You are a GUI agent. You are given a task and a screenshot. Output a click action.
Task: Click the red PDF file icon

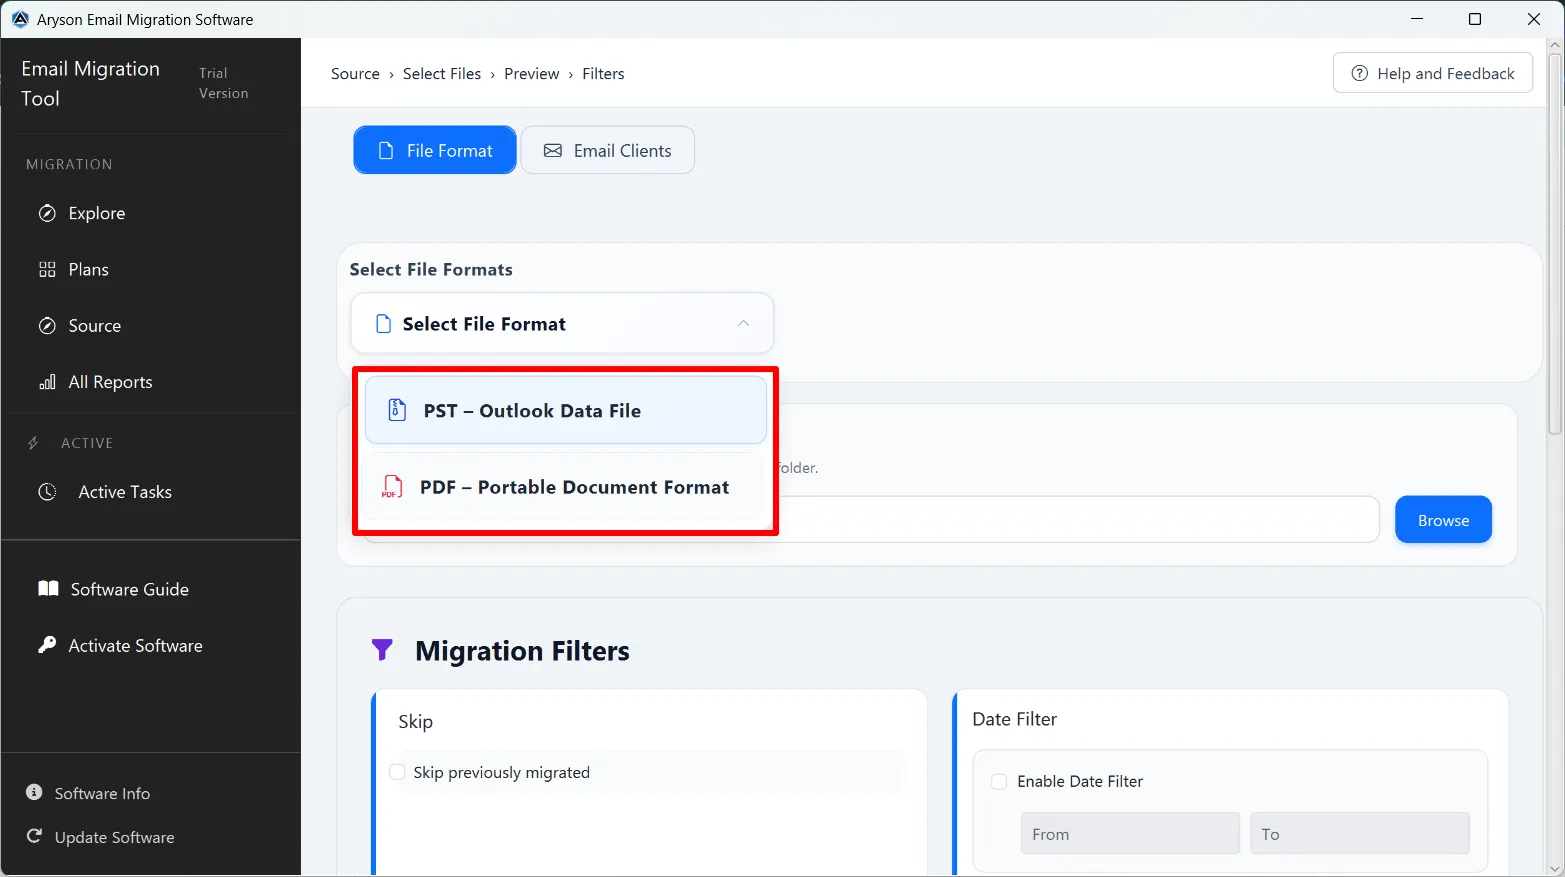(x=392, y=487)
